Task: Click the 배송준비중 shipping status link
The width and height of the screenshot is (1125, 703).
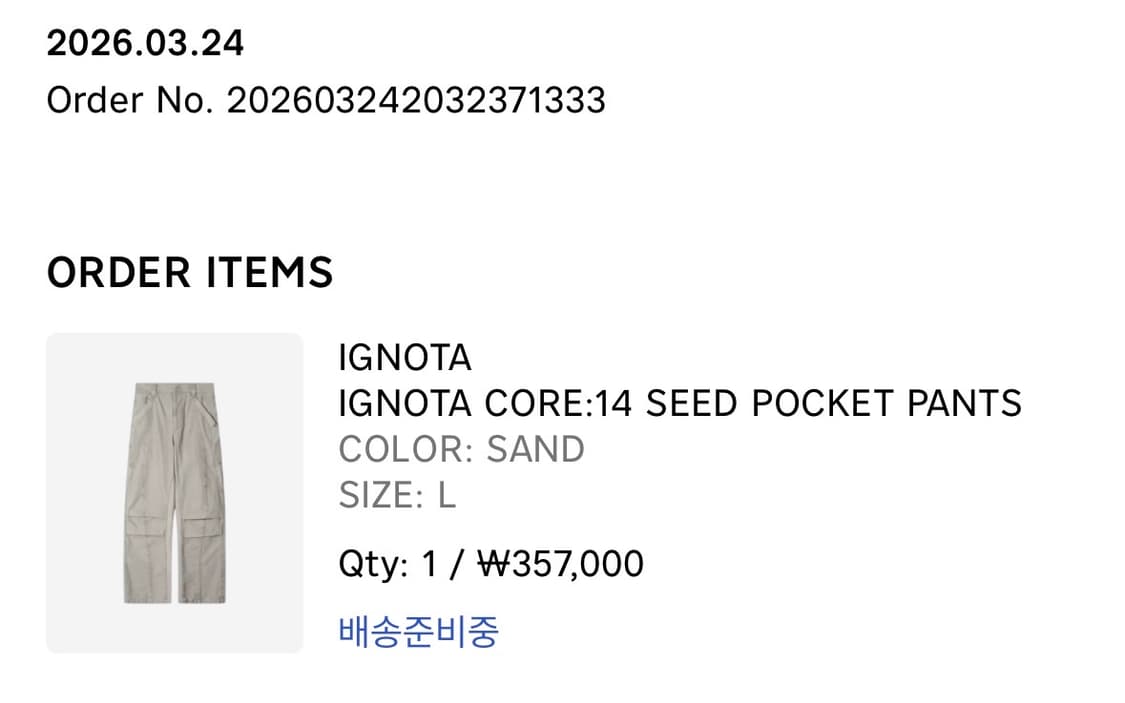Action: (418, 631)
